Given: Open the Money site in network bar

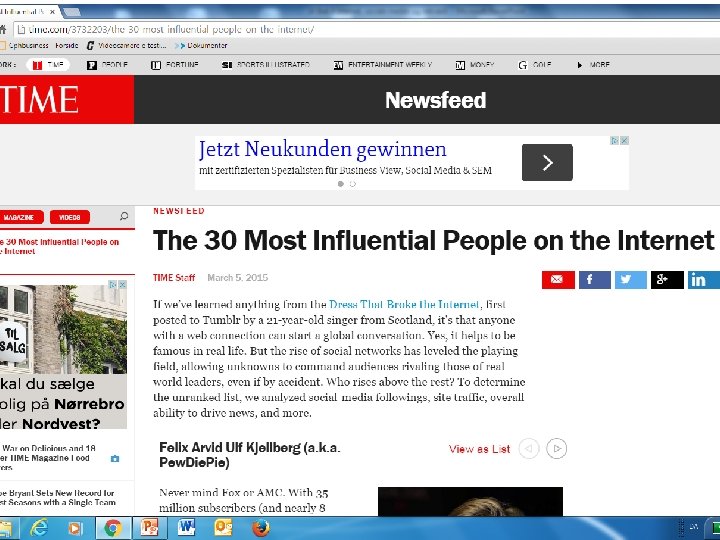Looking at the screenshot, I should coord(475,65).
